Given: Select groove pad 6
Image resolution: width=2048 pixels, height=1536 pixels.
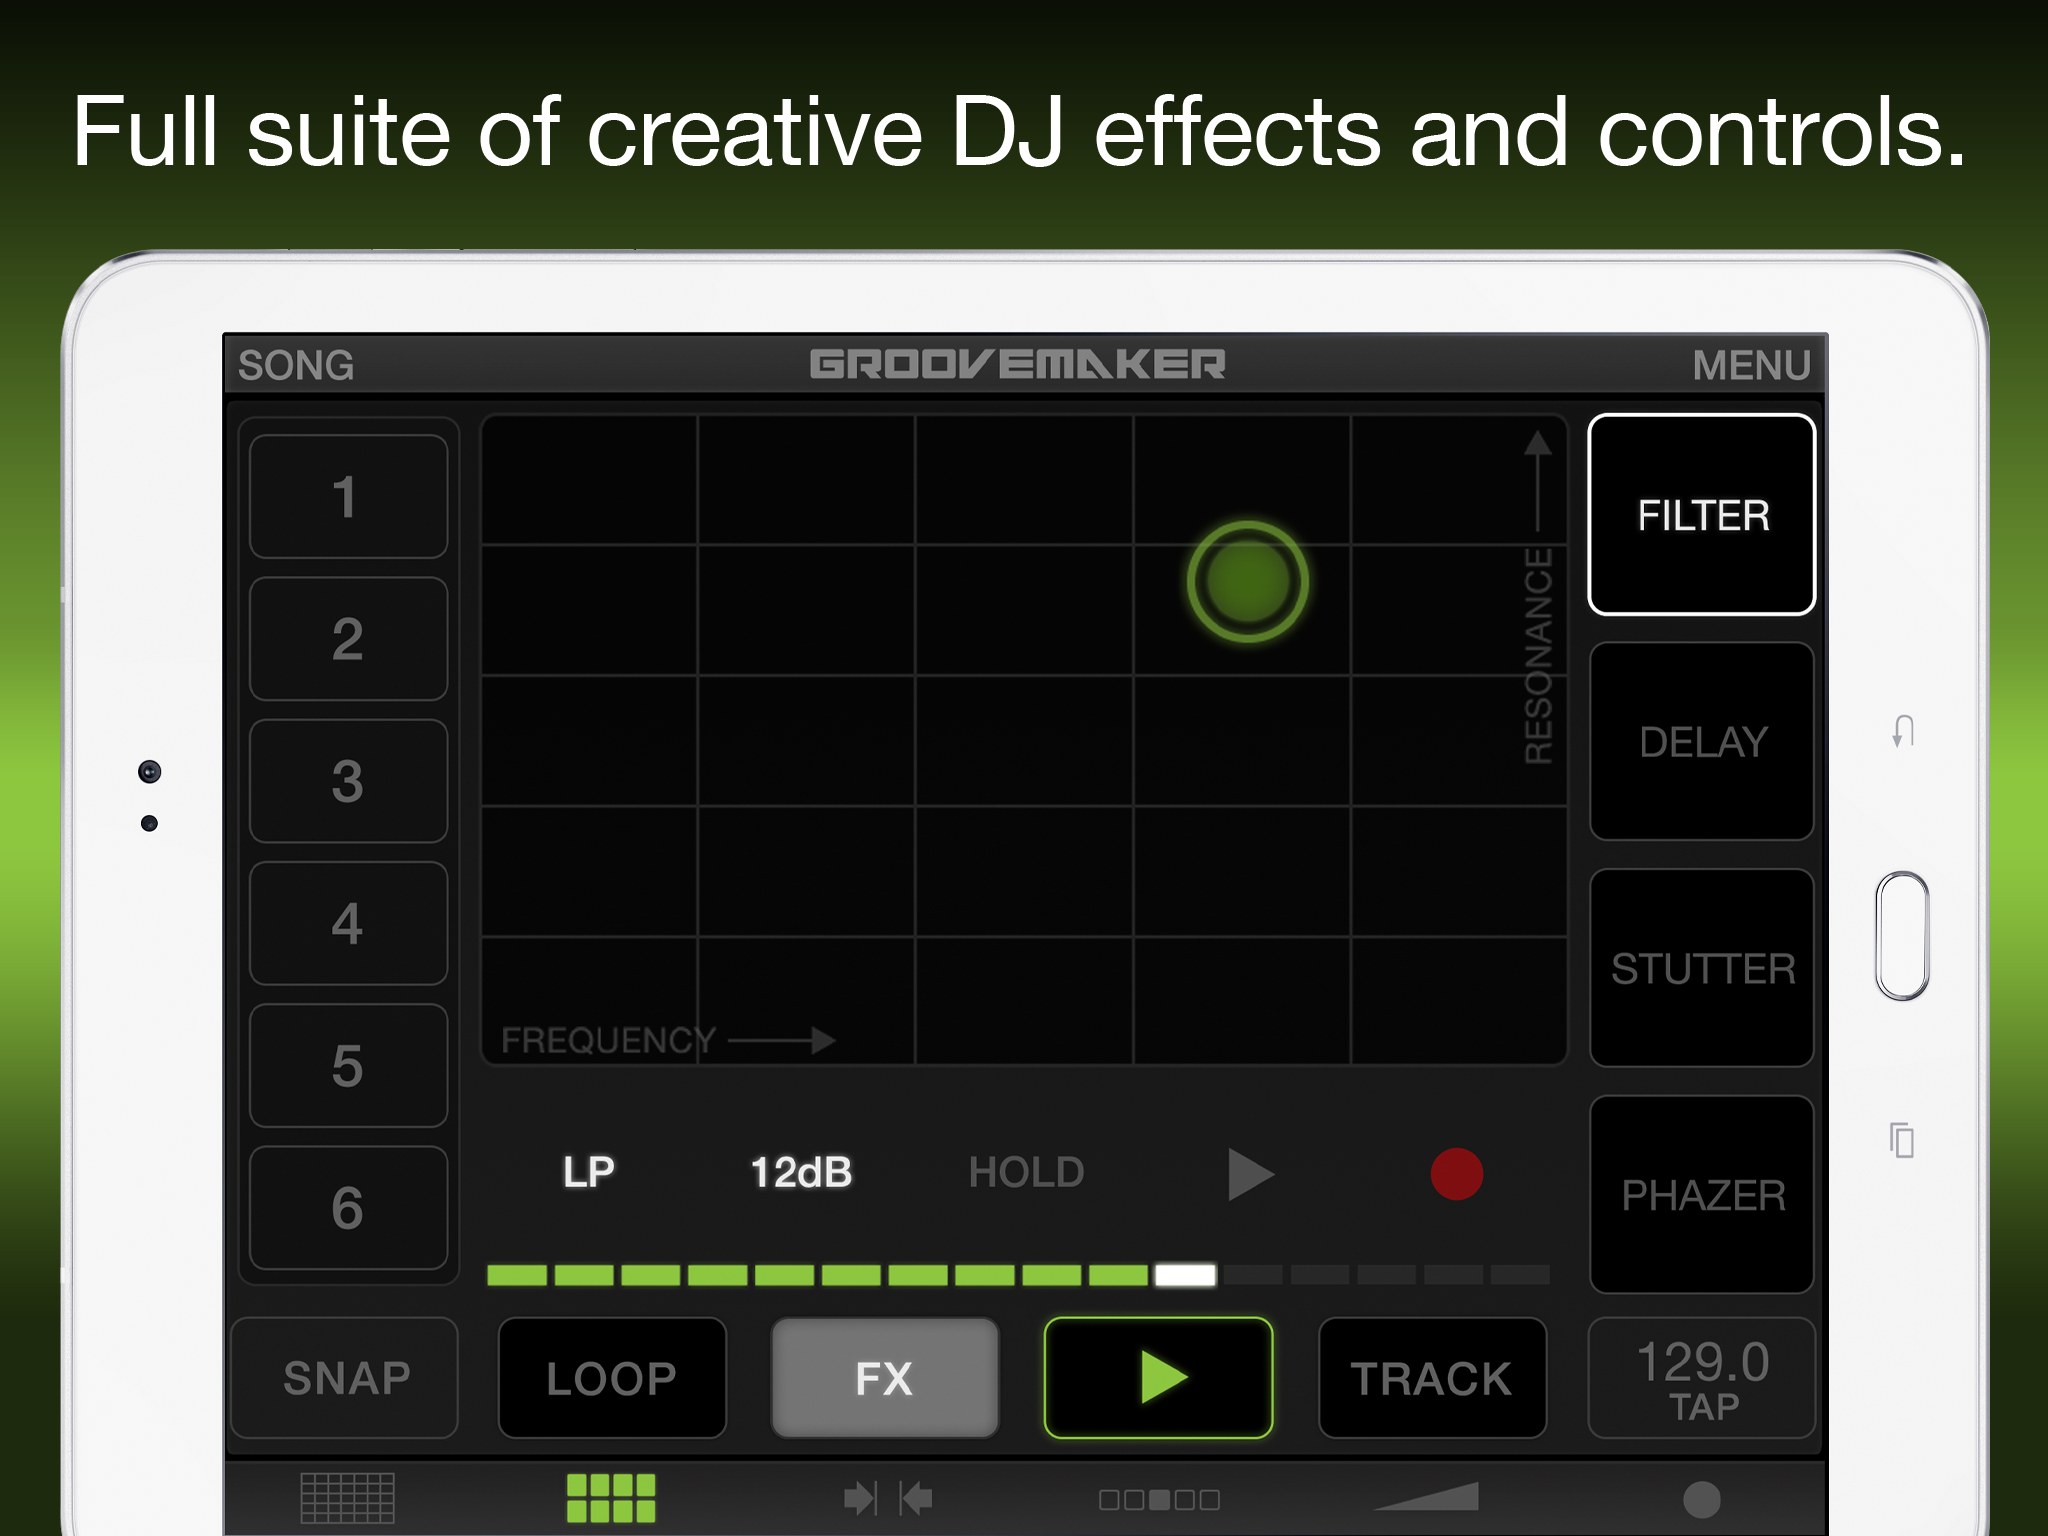Looking at the screenshot, I should 348,1208.
